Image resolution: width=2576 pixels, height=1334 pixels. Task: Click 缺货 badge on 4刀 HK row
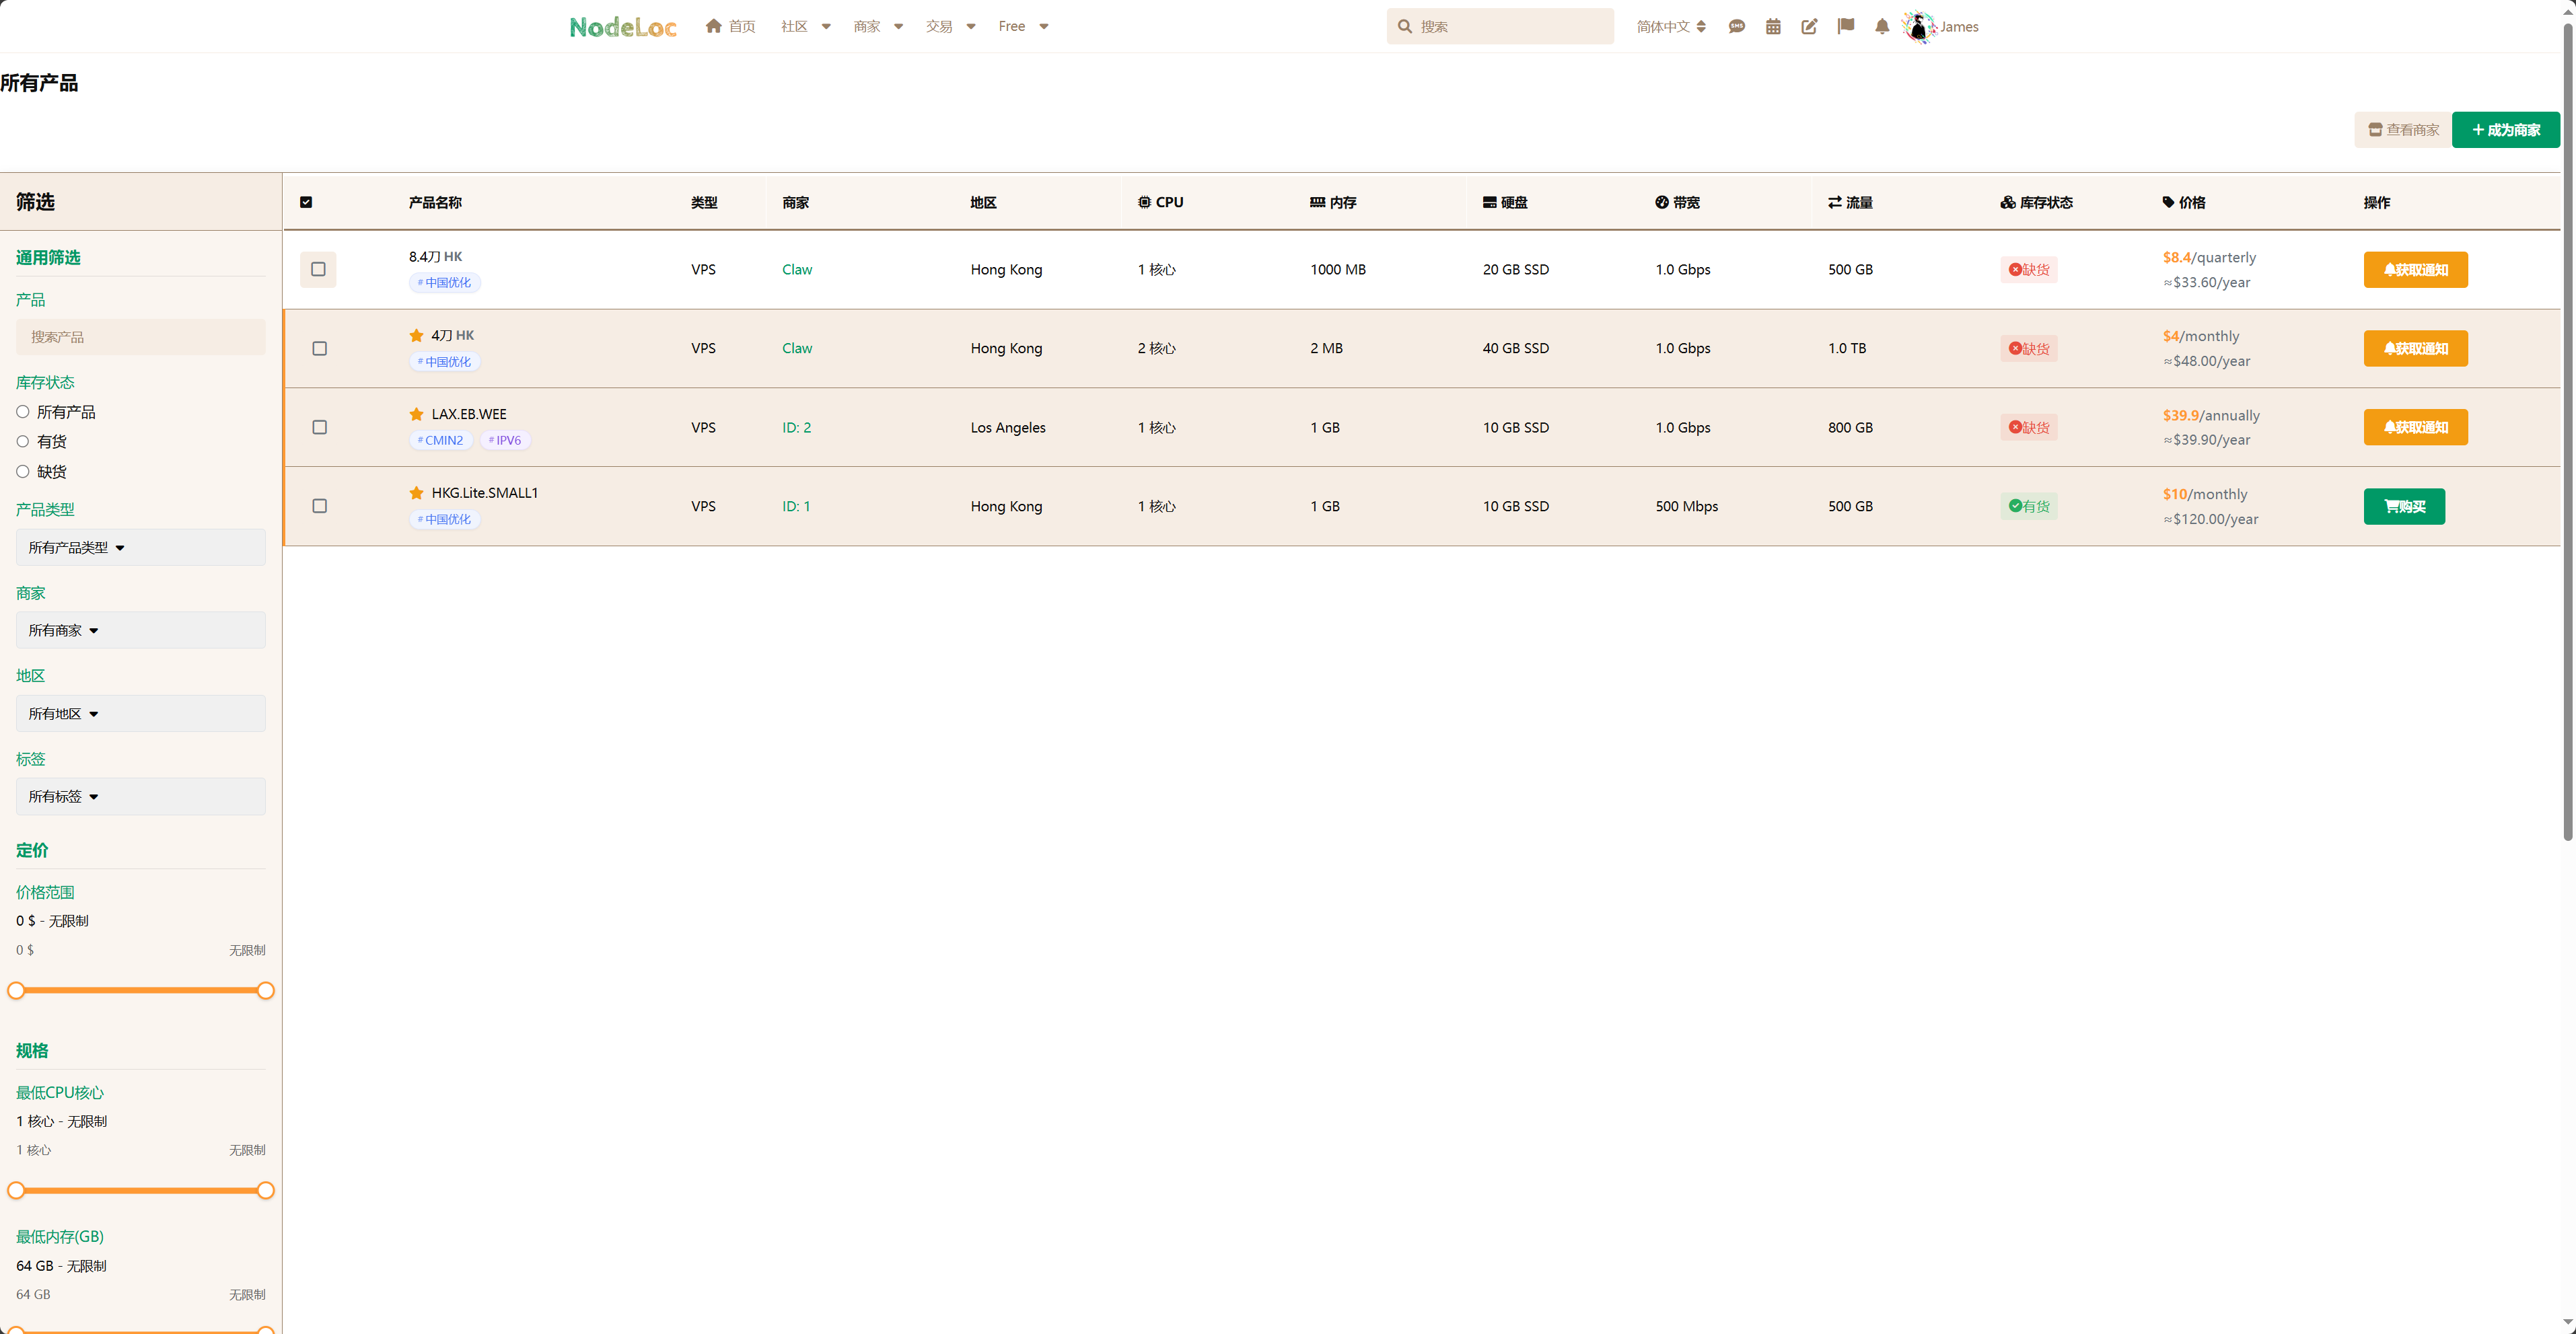2029,349
